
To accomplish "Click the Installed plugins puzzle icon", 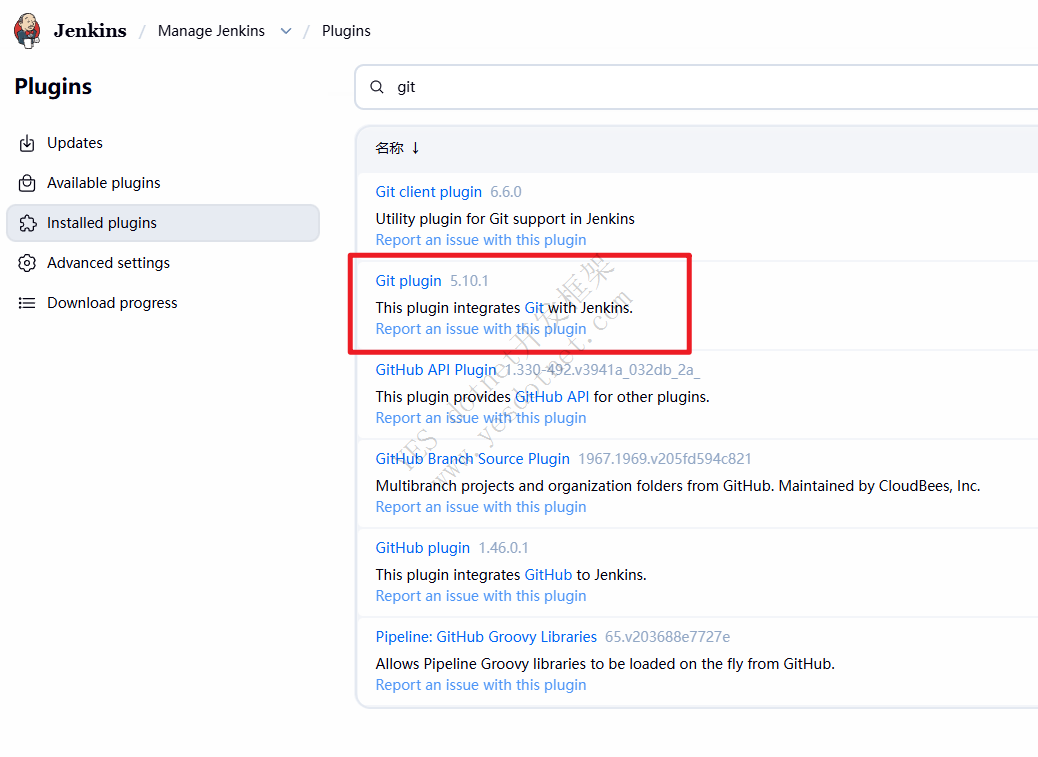I will coord(27,223).
